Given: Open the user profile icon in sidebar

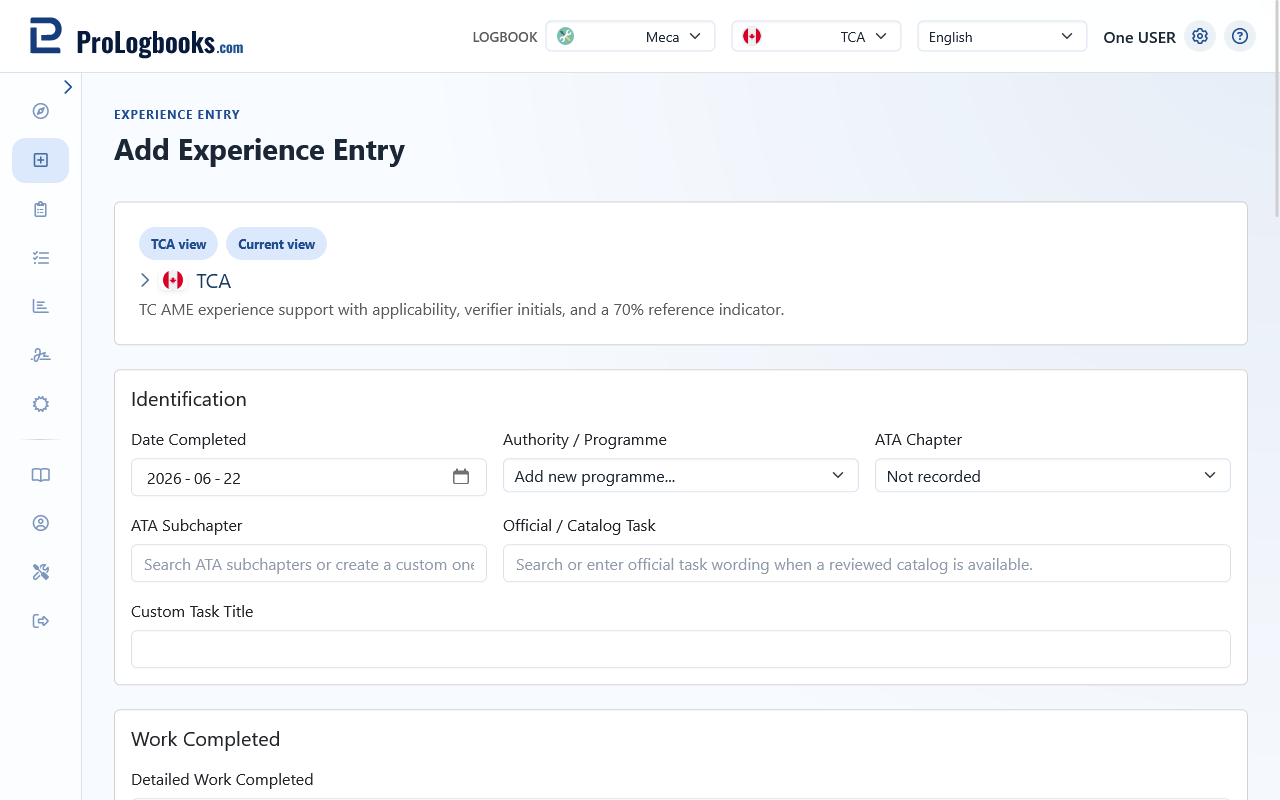Looking at the screenshot, I should (41, 523).
